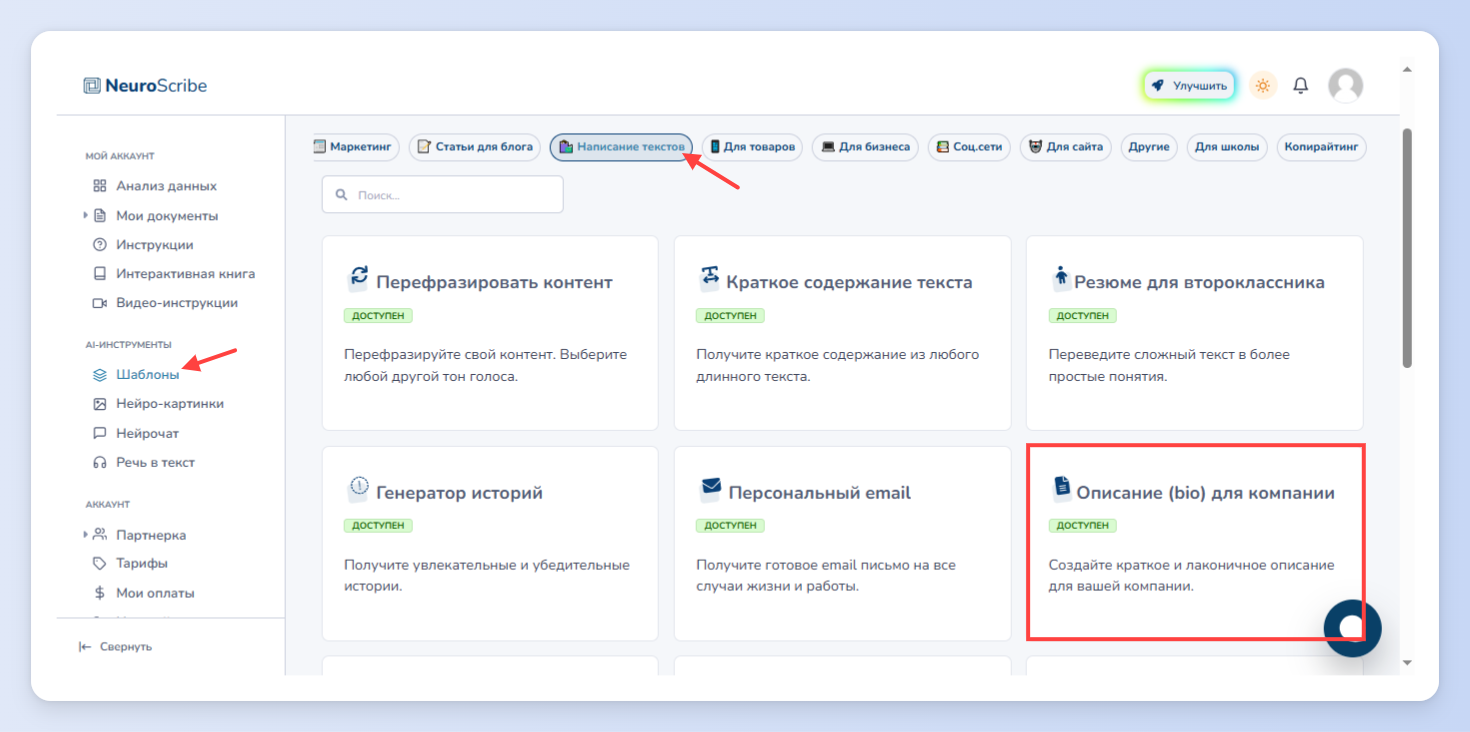Open Тарифы in sidebar
The width and height of the screenshot is (1470, 732).
coord(130,563)
